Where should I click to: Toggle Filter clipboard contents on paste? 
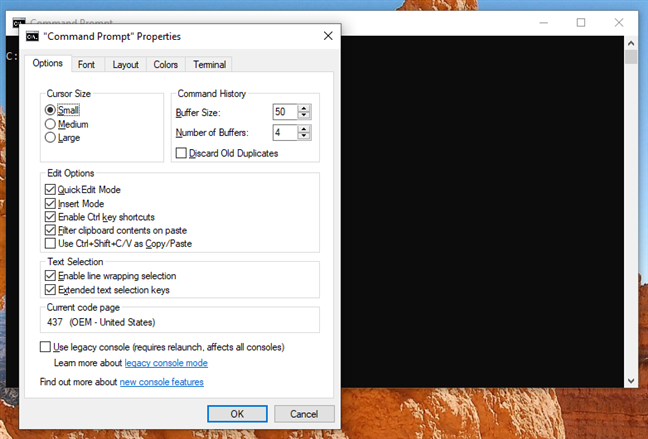click(50, 230)
